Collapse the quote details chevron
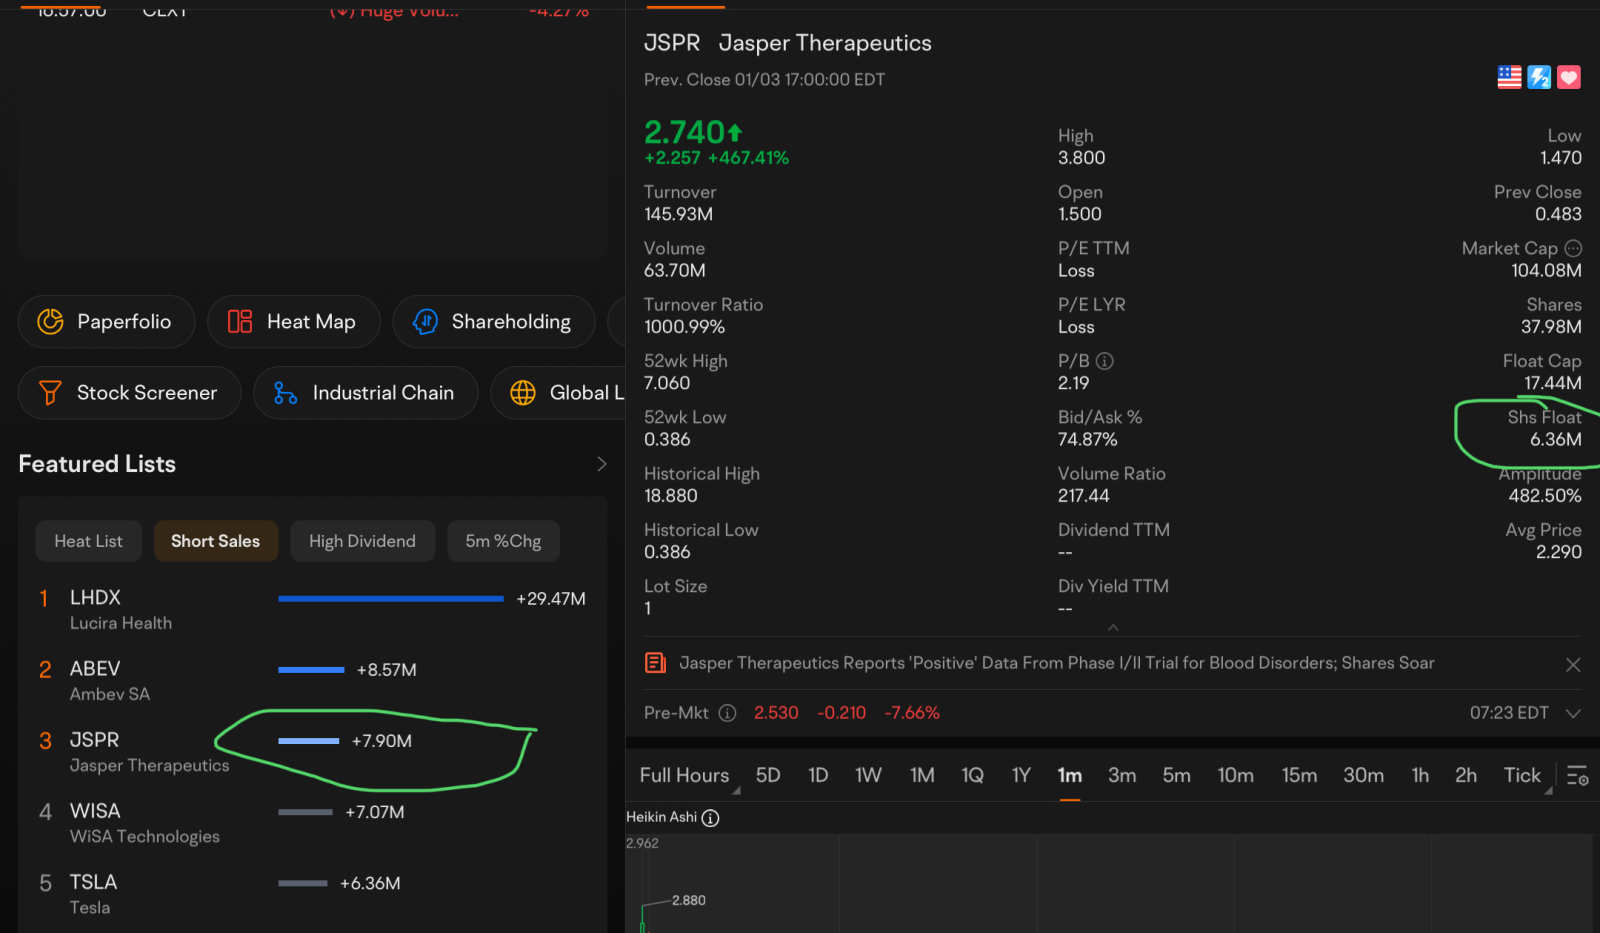 click(x=1113, y=627)
